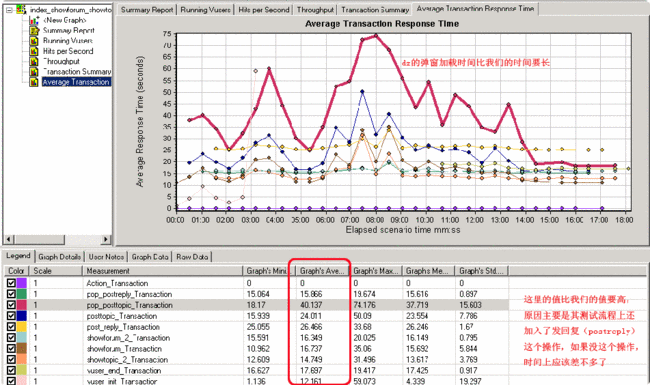Click the tree panel scroll left arrow

click(x=8, y=239)
